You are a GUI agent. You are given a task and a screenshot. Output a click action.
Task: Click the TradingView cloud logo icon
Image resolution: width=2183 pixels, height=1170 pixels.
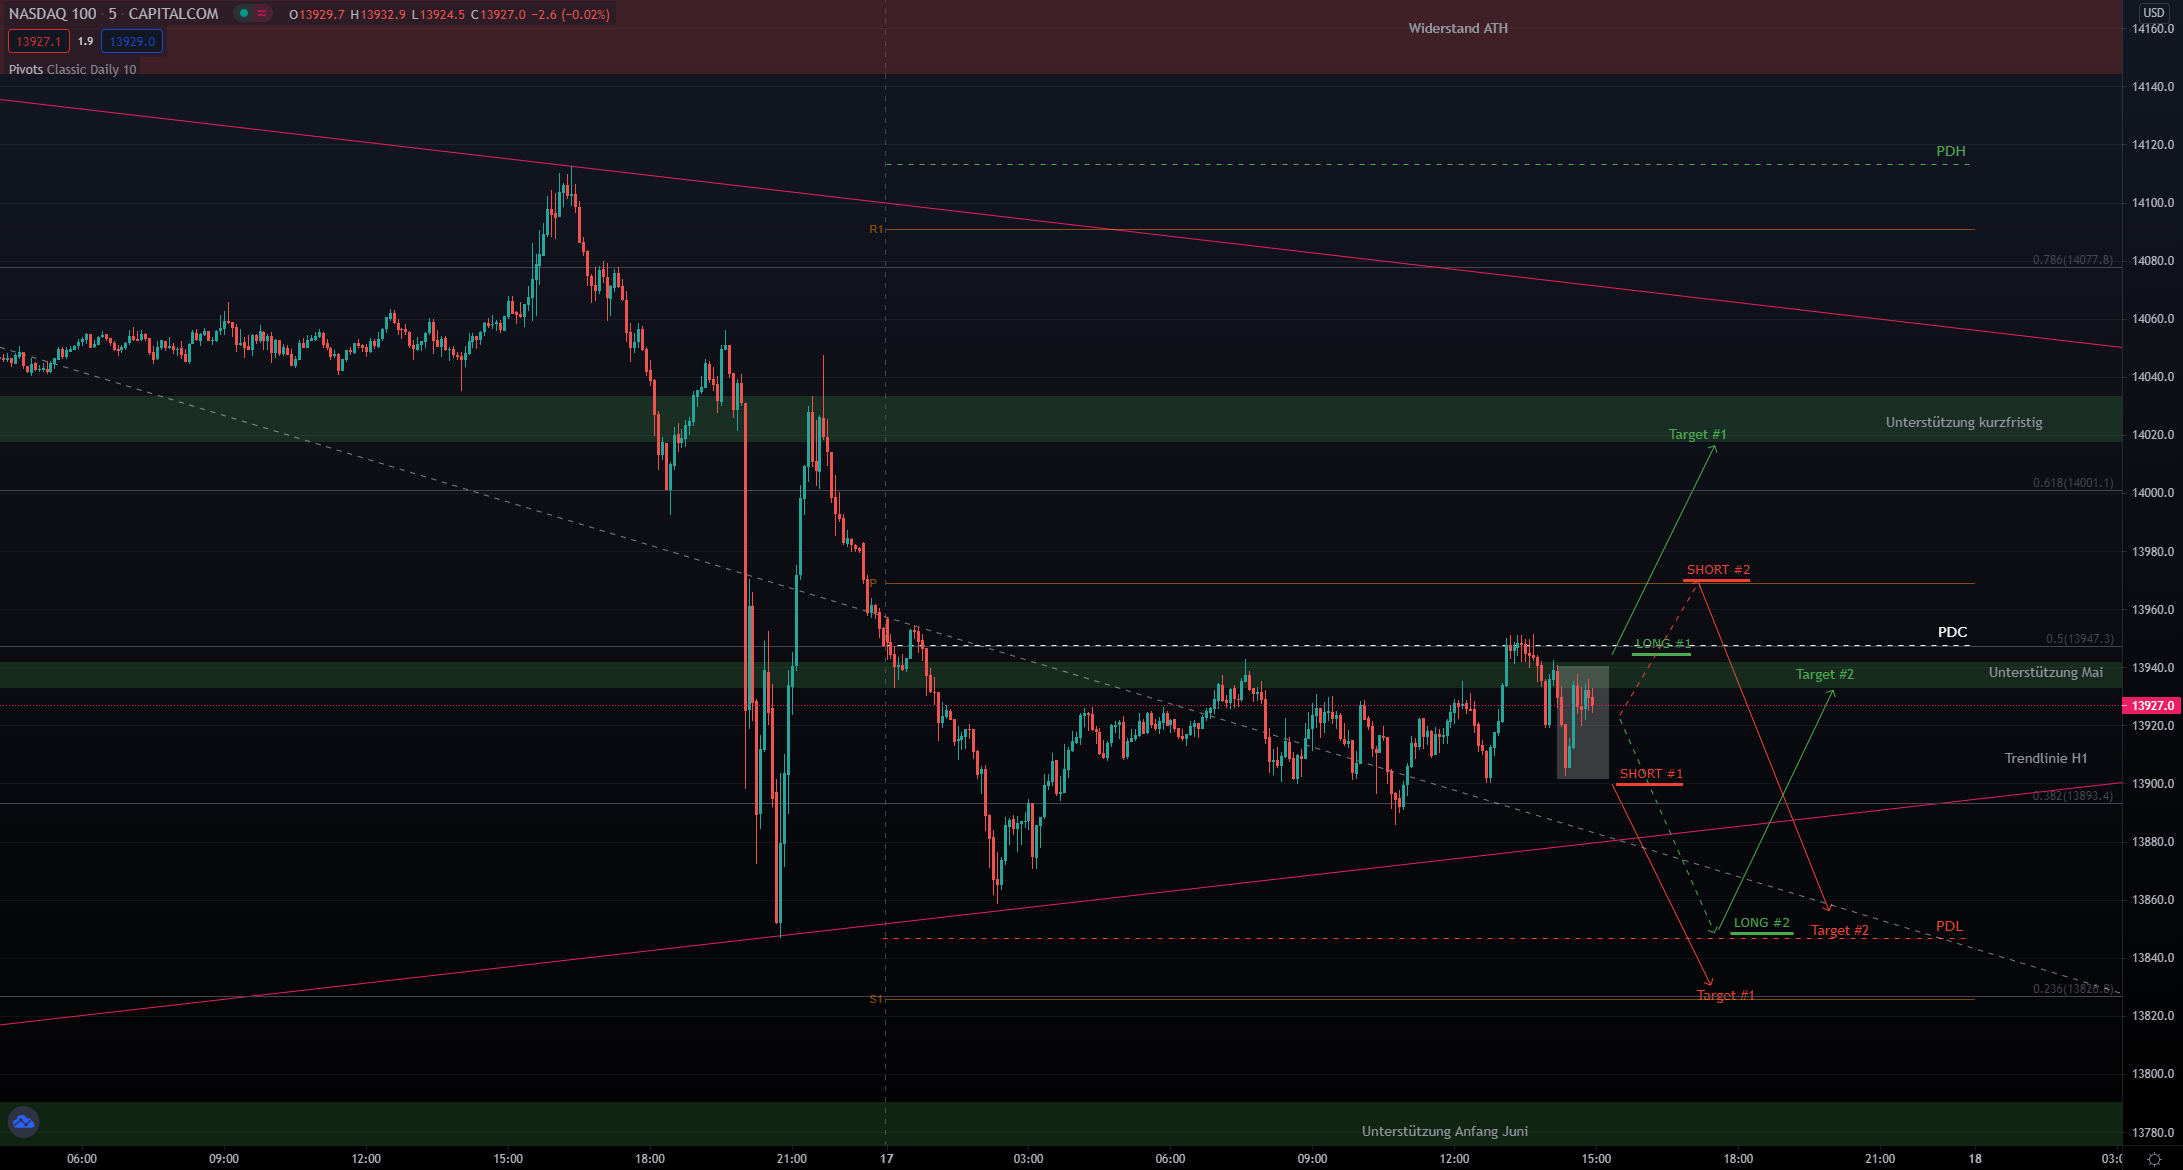tap(23, 1122)
